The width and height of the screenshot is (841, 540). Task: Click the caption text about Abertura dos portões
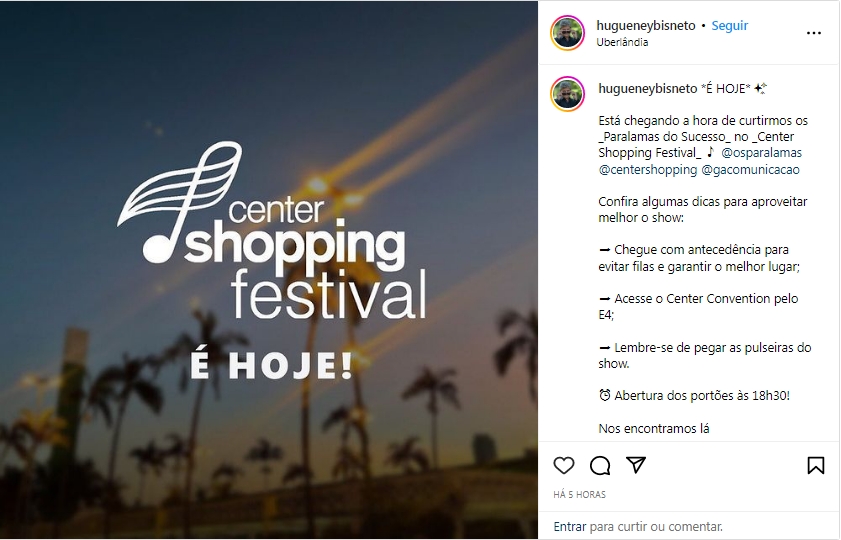694,396
